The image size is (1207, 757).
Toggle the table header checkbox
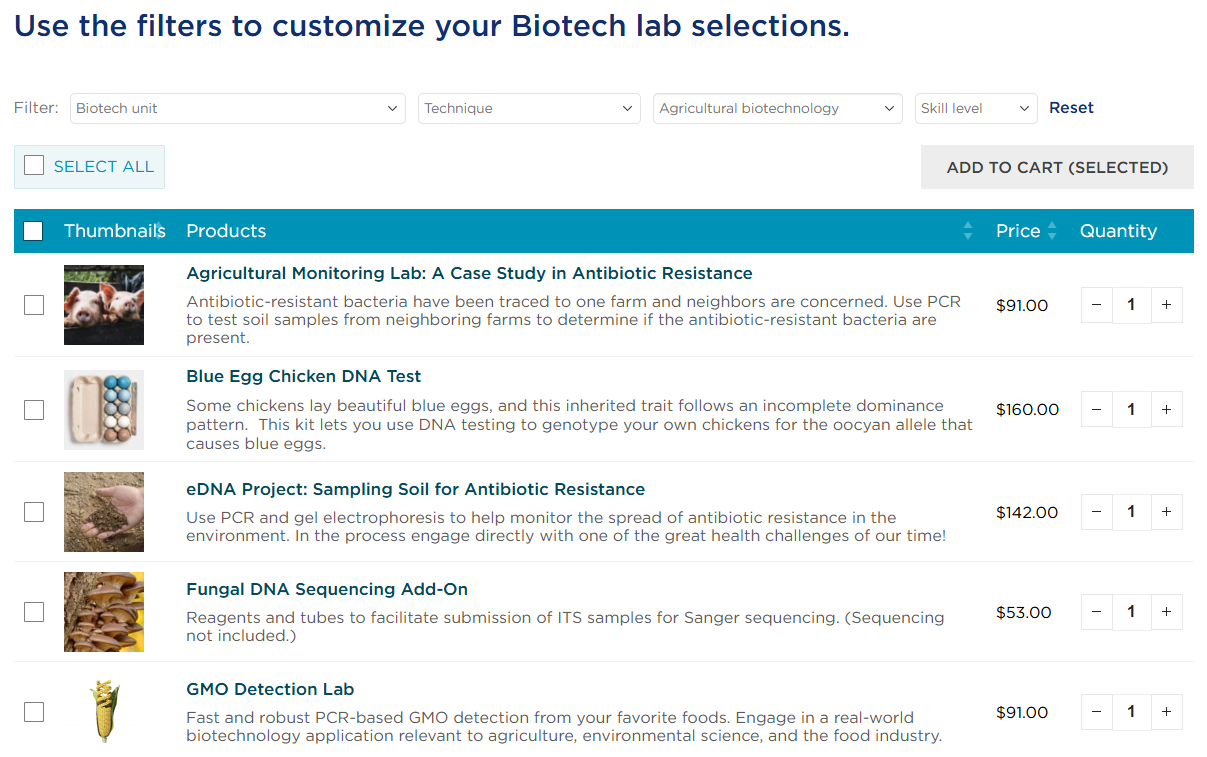(x=33, y=231)
